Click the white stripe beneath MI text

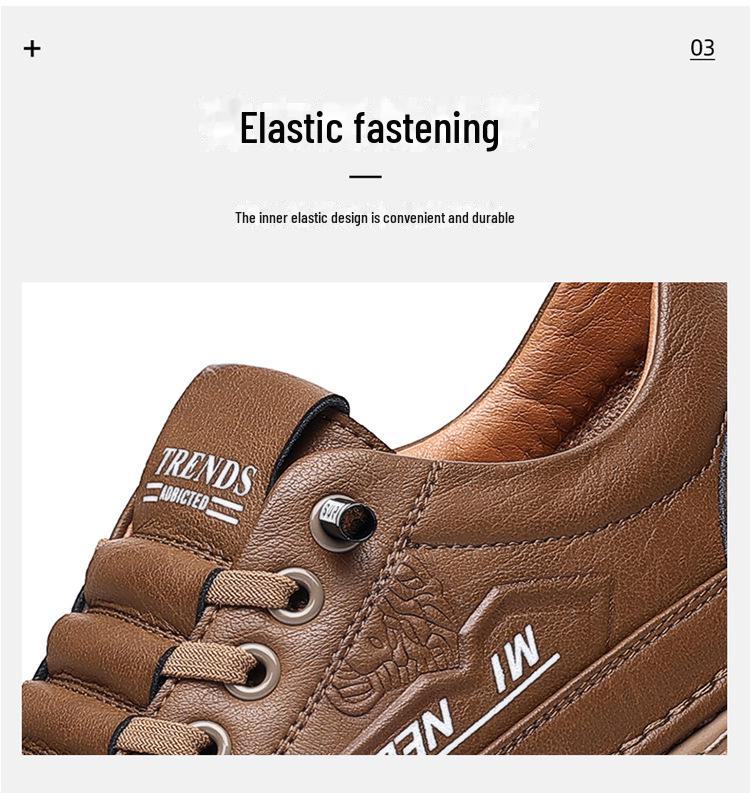pyautogui.click(x=498, y=706)
